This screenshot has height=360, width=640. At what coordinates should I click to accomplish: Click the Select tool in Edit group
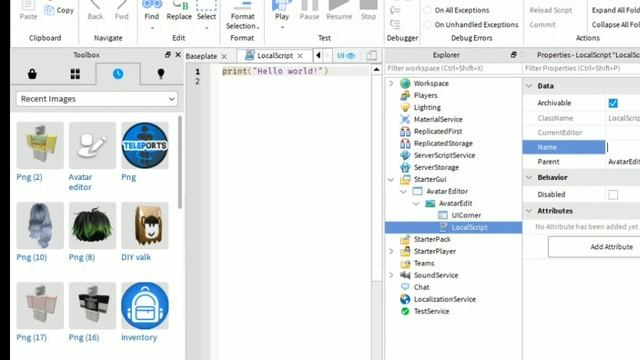coord(206,11)
